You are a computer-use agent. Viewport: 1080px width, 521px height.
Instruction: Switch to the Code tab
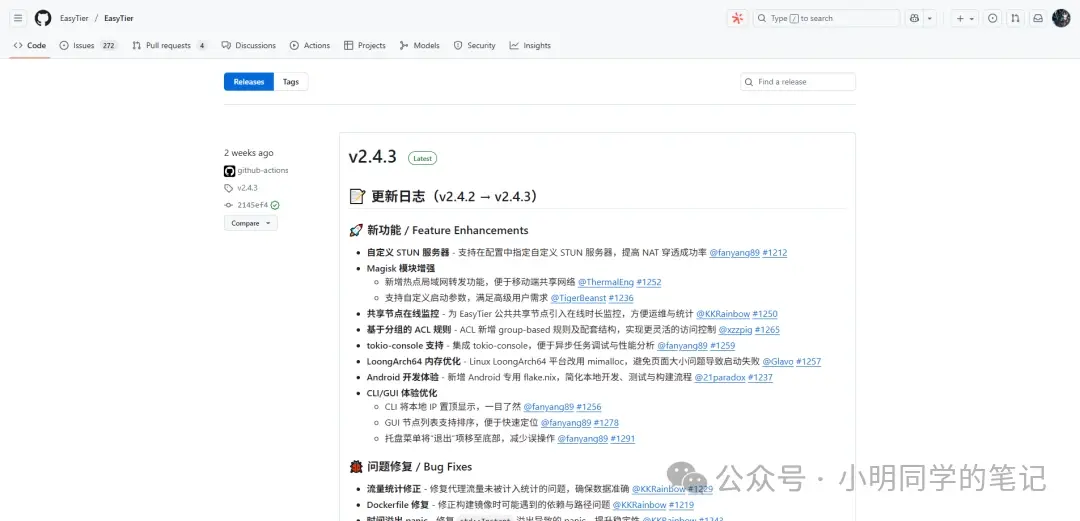click(x=30, y=45)
